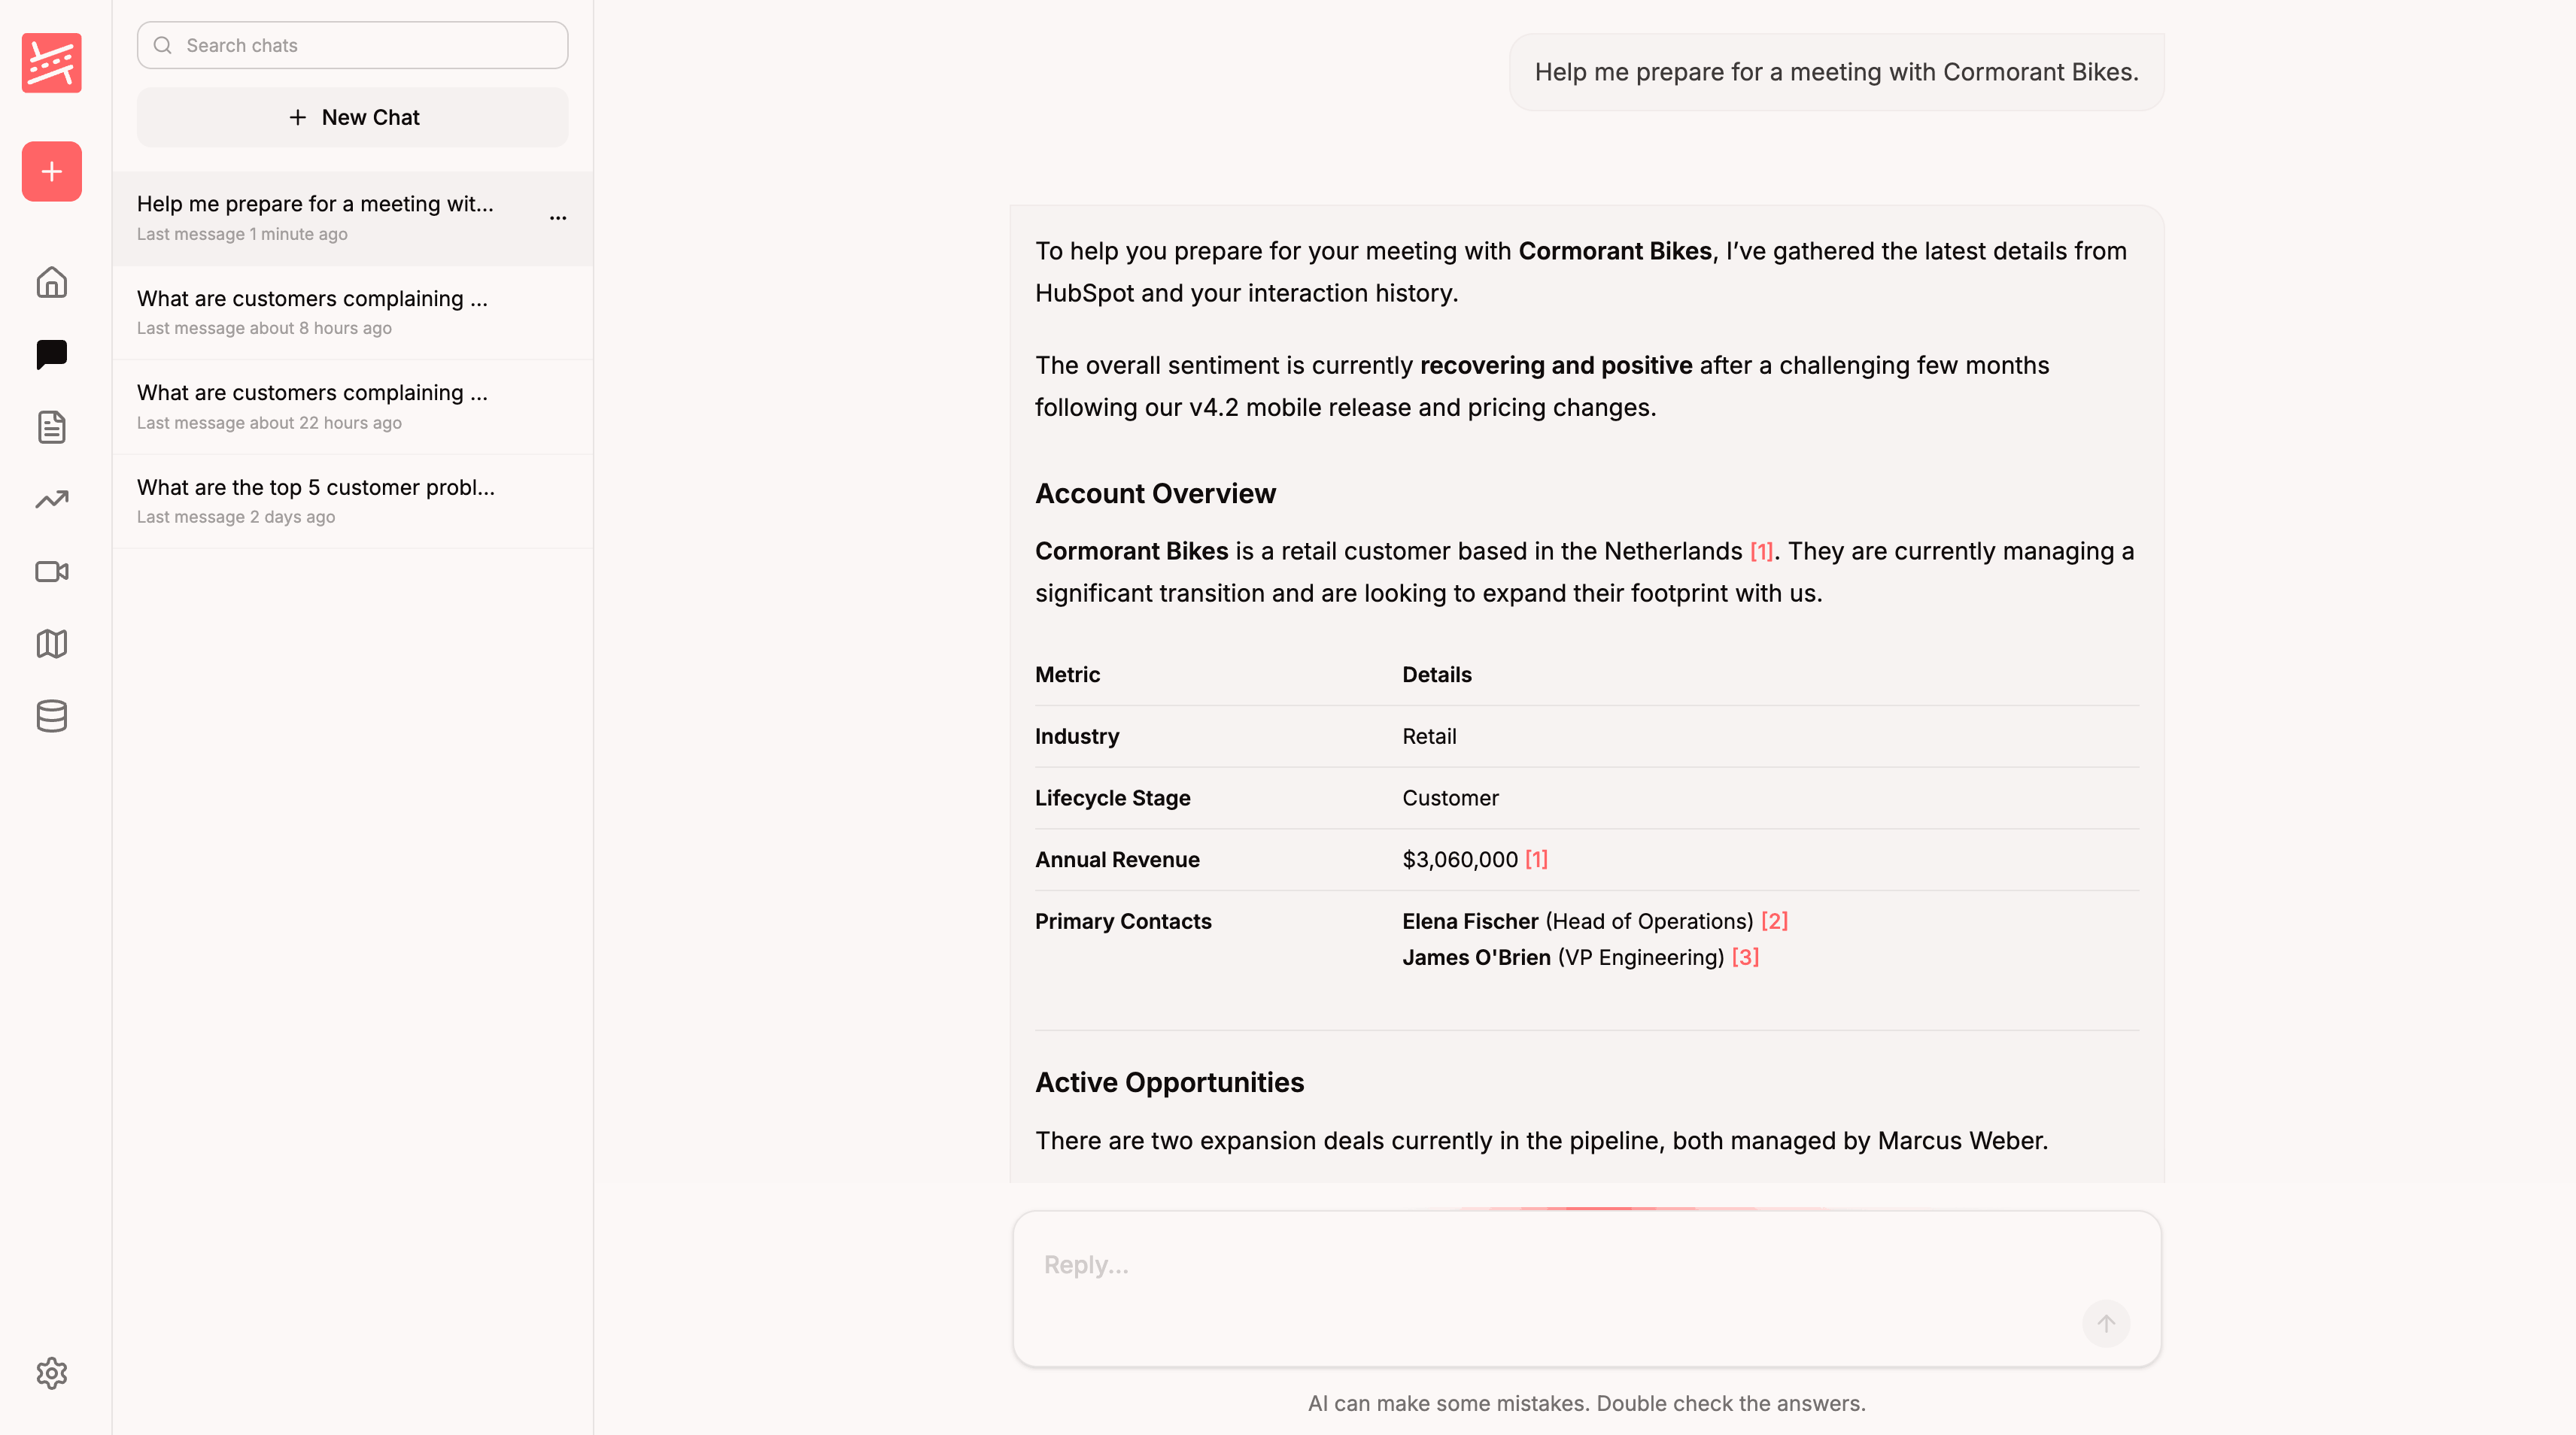Open the Database icon in sidebar
Image resolution: width=2576 pixels, height=1435 pixels.
51,716
